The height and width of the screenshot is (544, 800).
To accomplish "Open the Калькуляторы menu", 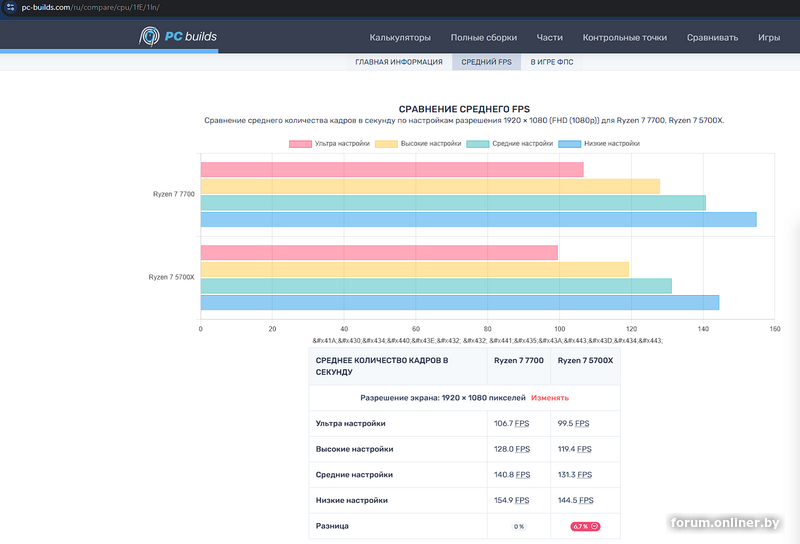I will tap(400, 38).
